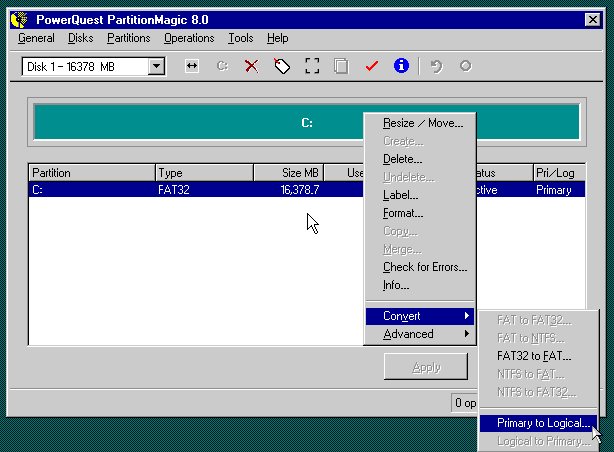Click the dashed-square Format partition icon

click(312, 66)
